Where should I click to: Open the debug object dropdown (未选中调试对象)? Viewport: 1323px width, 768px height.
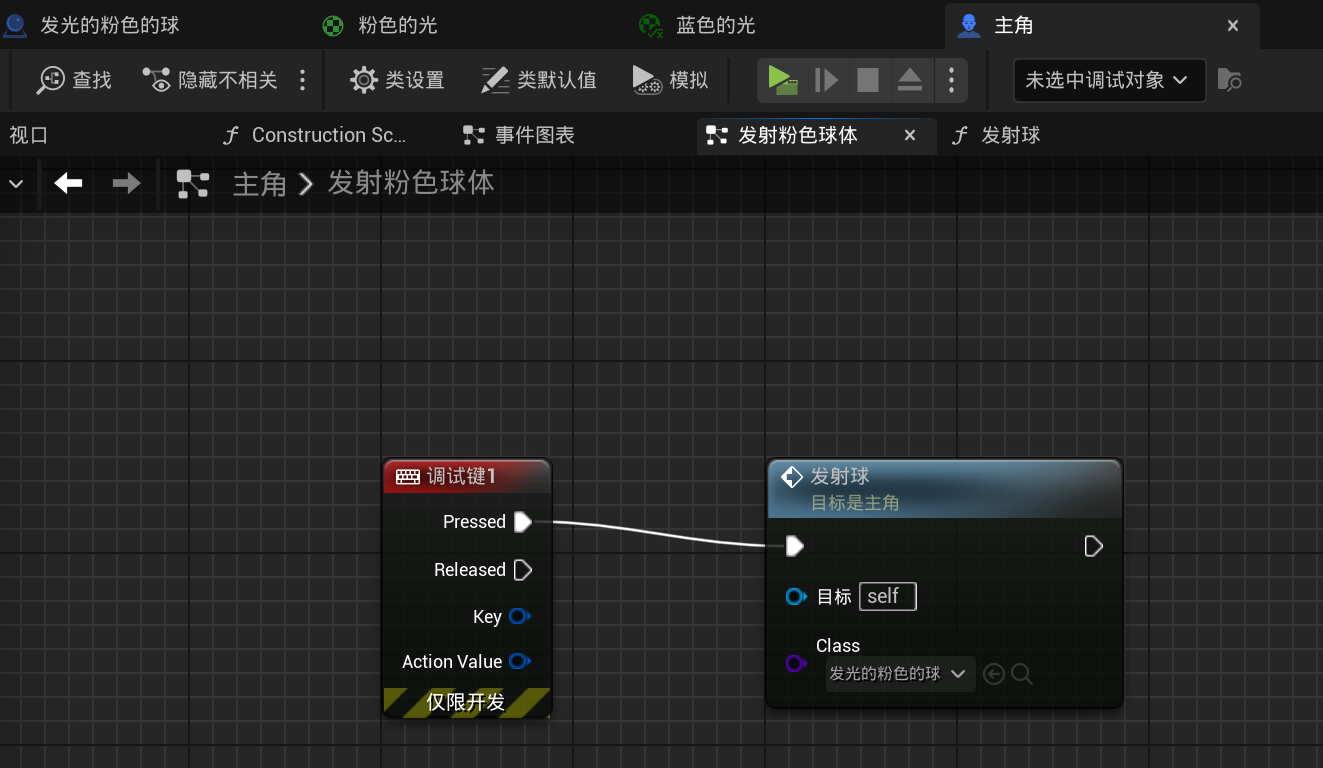(x=1108, y=80)
